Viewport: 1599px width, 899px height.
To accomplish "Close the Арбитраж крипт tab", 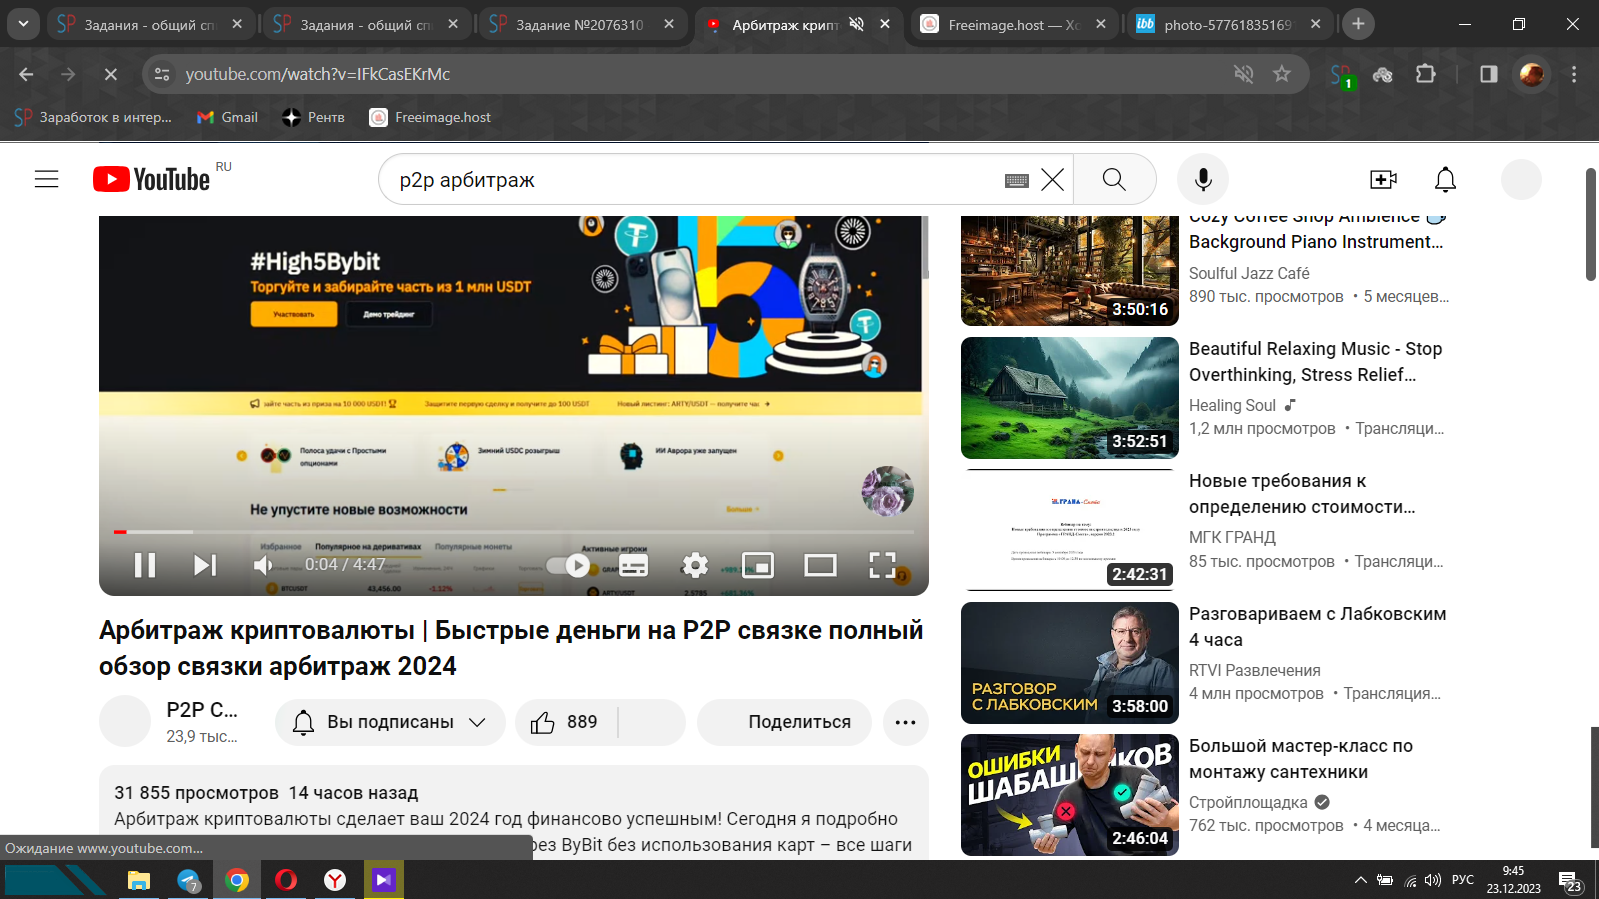I will 885,24.
